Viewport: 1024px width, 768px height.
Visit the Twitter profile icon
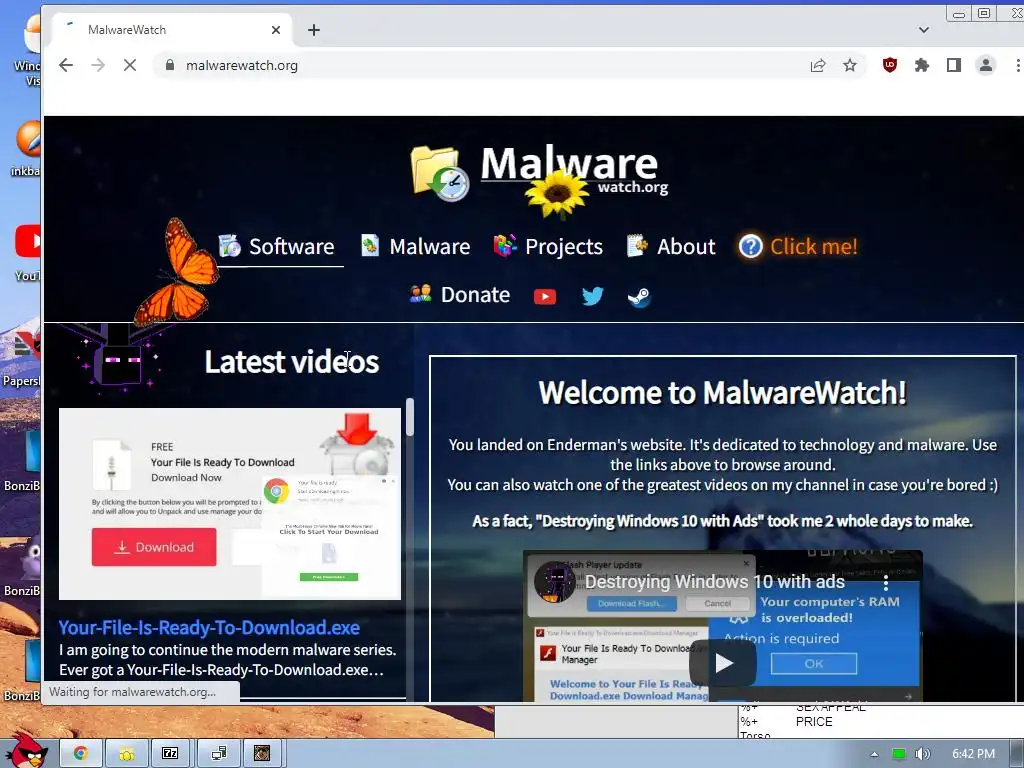592,296
